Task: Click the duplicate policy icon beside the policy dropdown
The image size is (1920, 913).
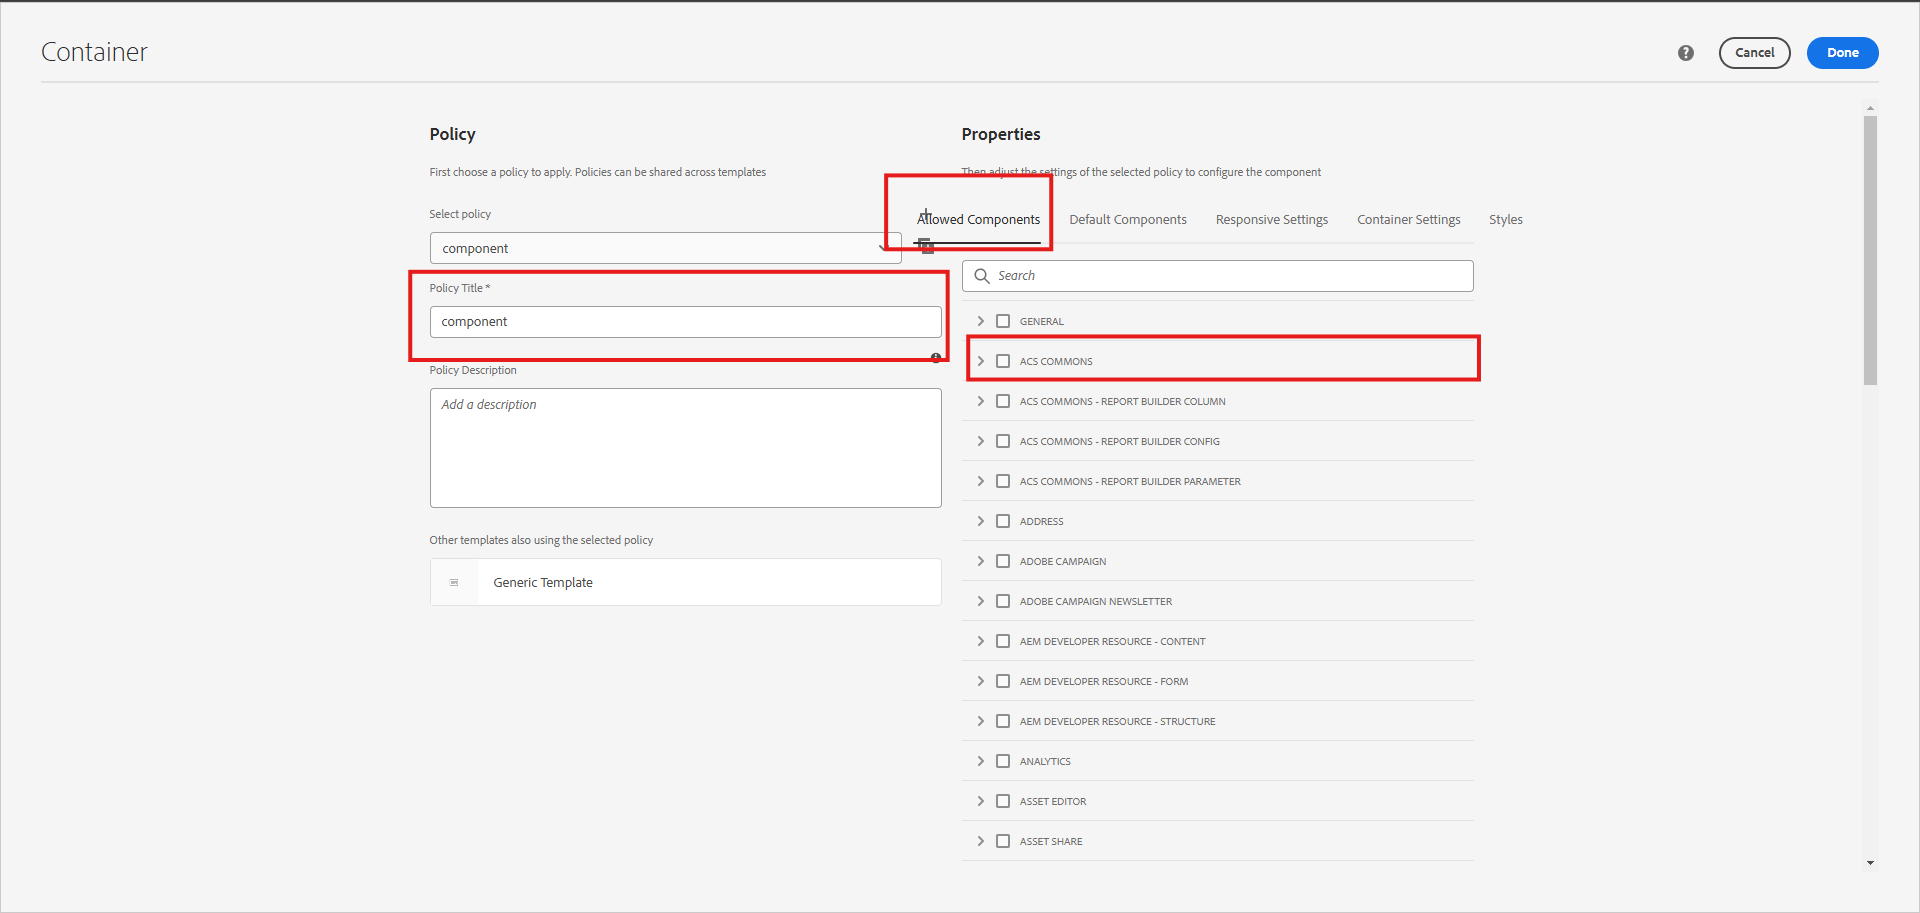Action: click(926, 246)
